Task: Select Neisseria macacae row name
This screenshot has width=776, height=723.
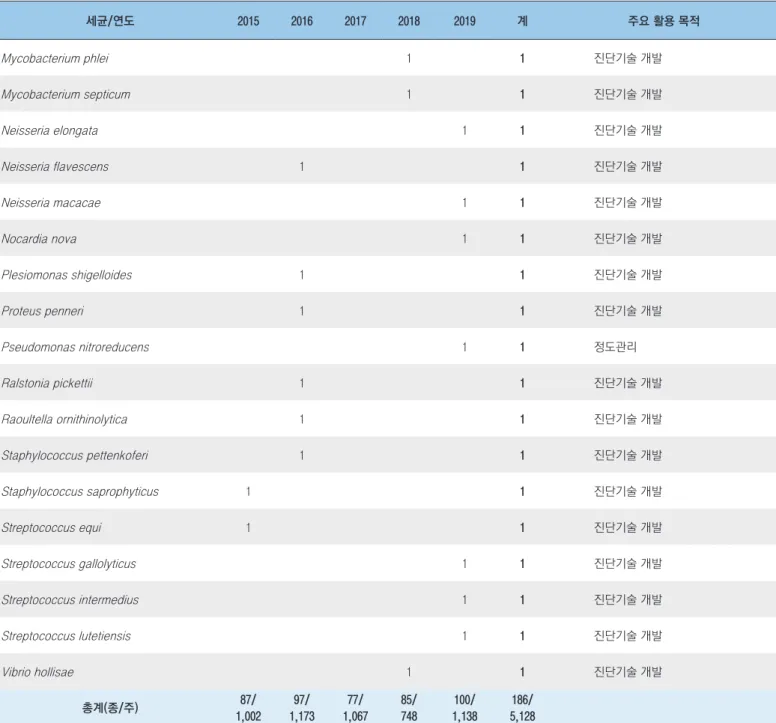Action: (51, 203)
